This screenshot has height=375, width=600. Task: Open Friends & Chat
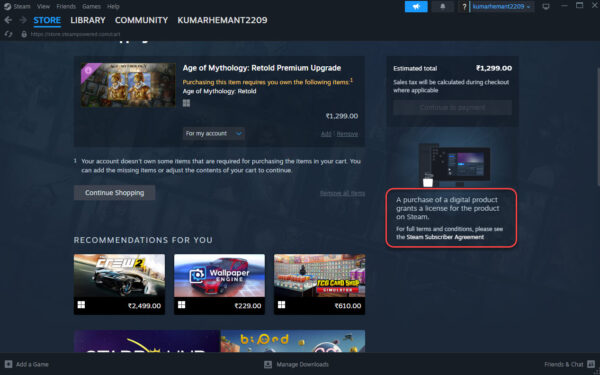[x=564, y=364]
